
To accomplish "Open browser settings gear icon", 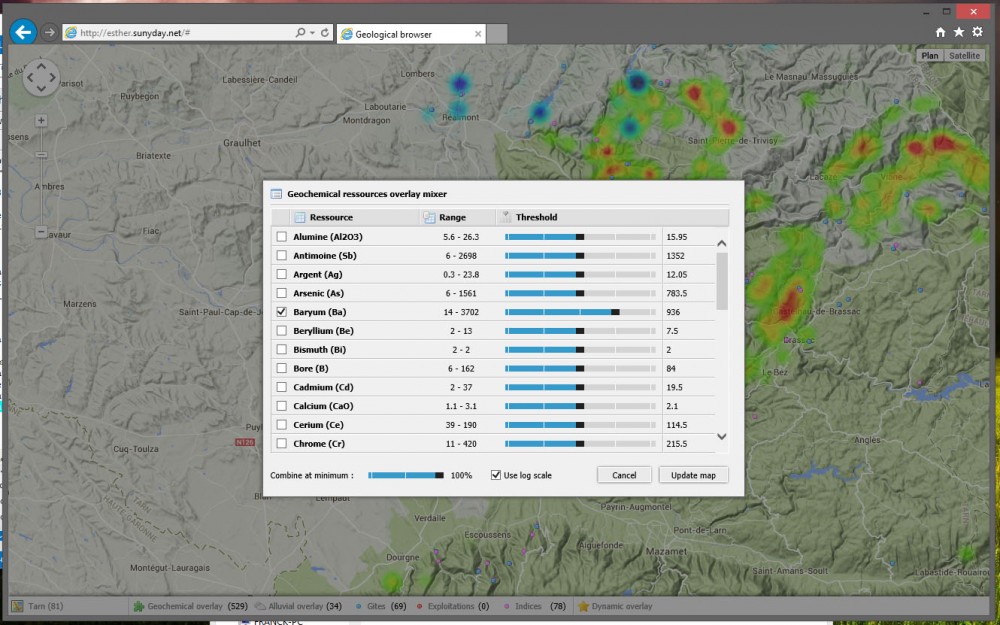I will 977,32.
